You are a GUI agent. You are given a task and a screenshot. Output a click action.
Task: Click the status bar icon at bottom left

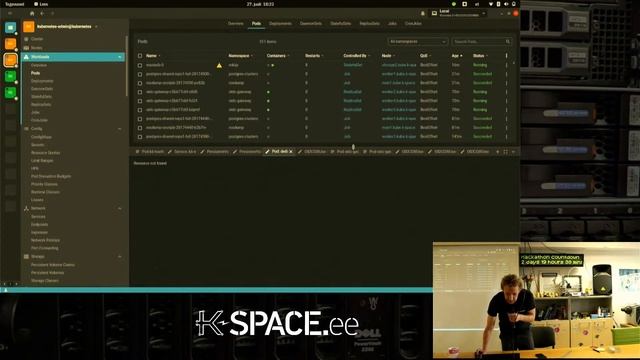point(6,290)
